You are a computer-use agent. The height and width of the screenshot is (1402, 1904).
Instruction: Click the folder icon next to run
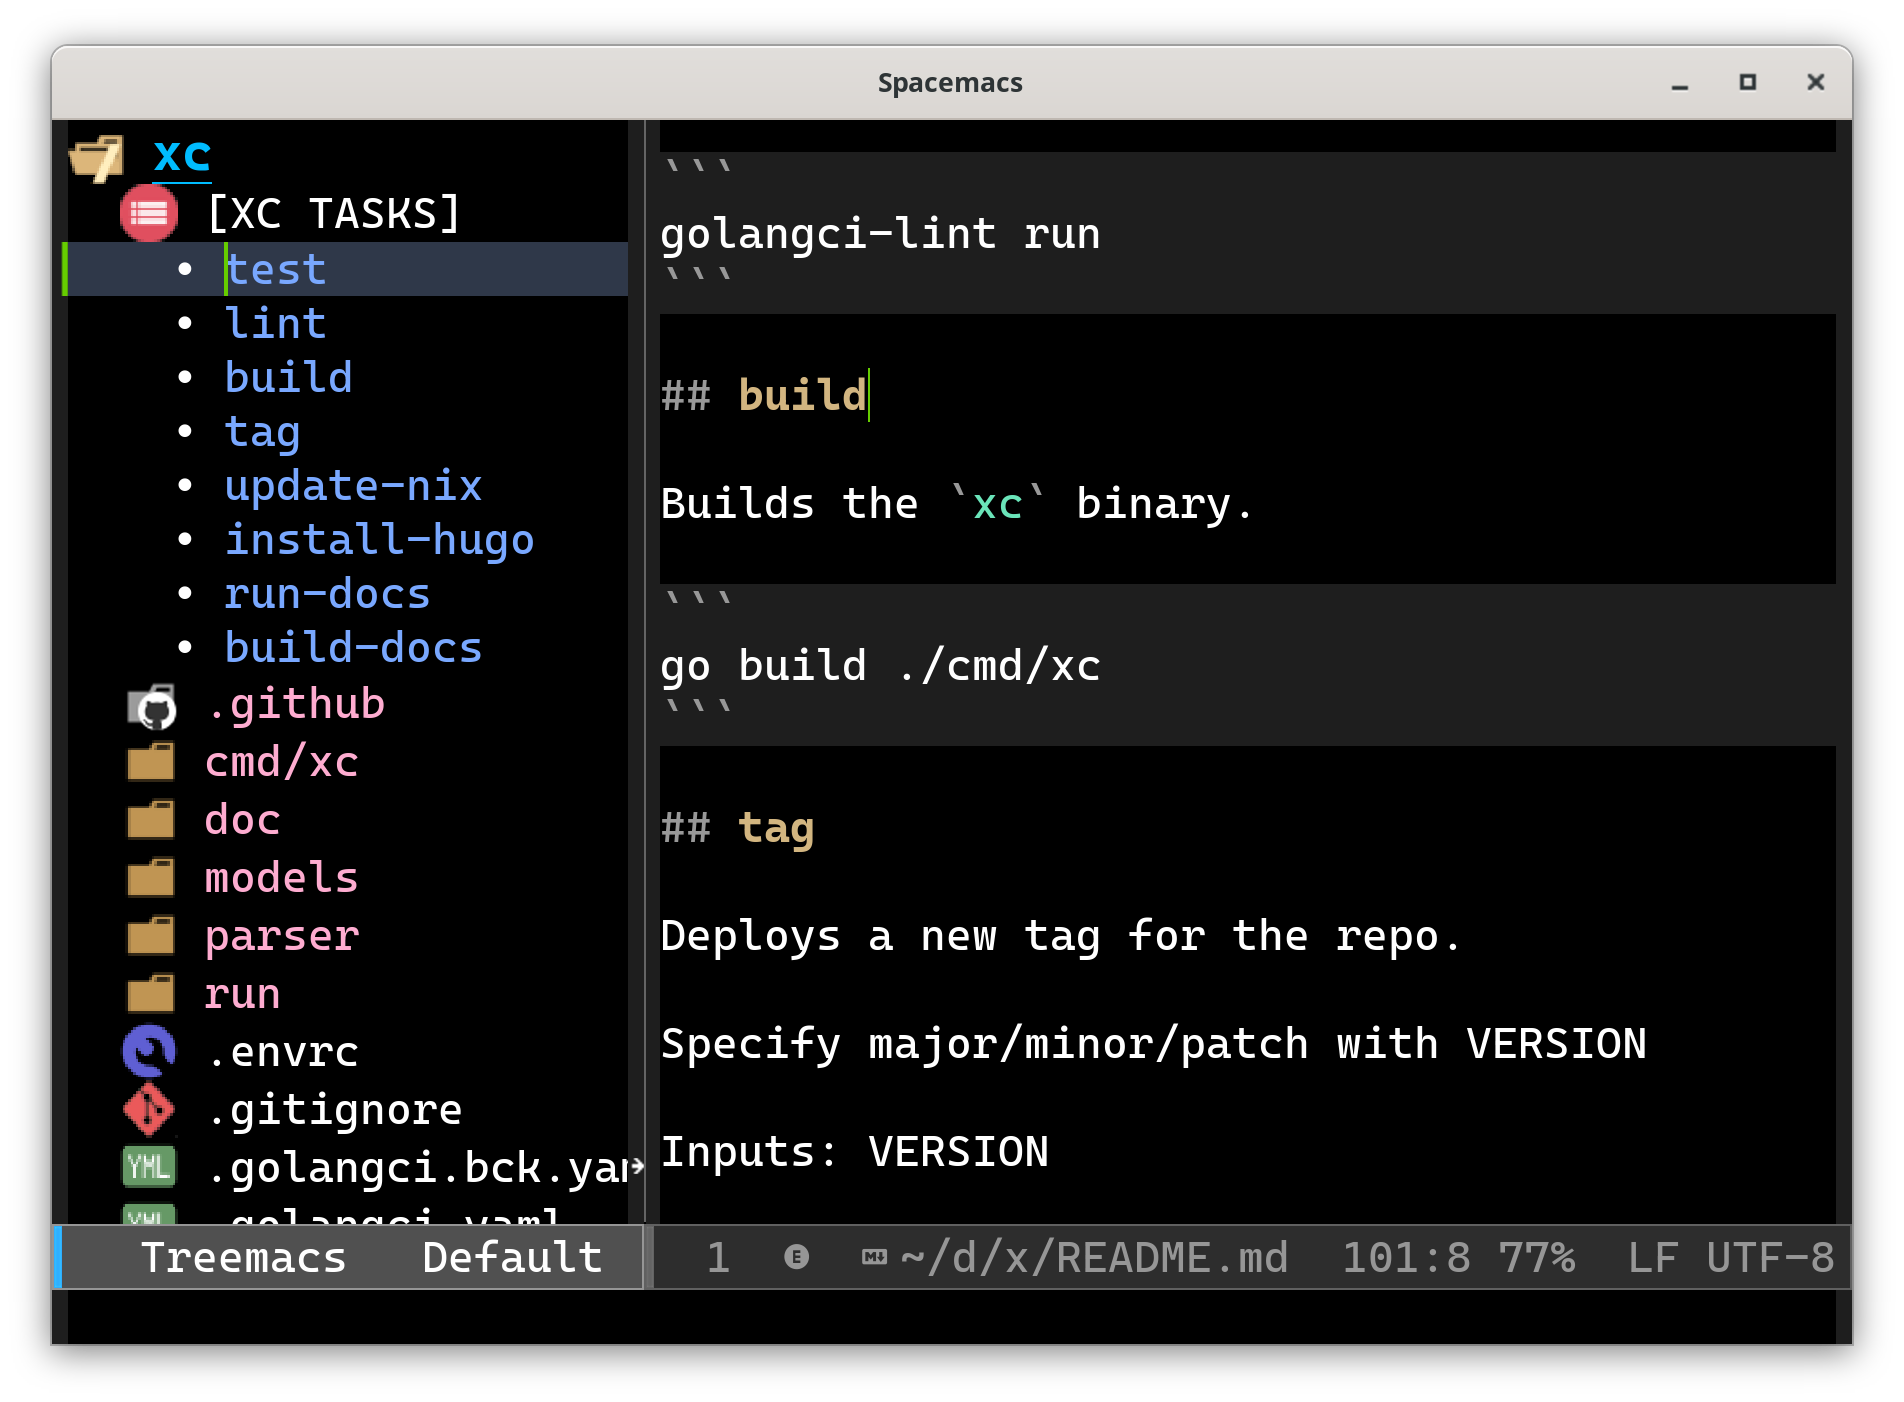click(151, 994)
